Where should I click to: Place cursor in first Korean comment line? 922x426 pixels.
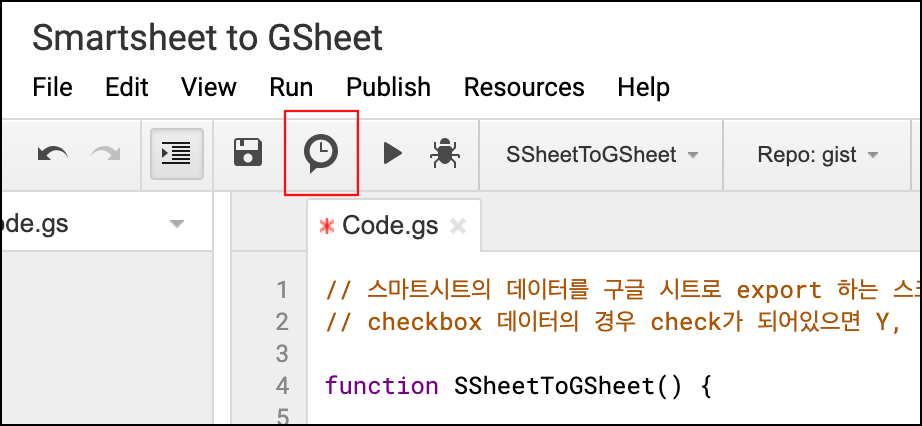(x=623, y=290)
